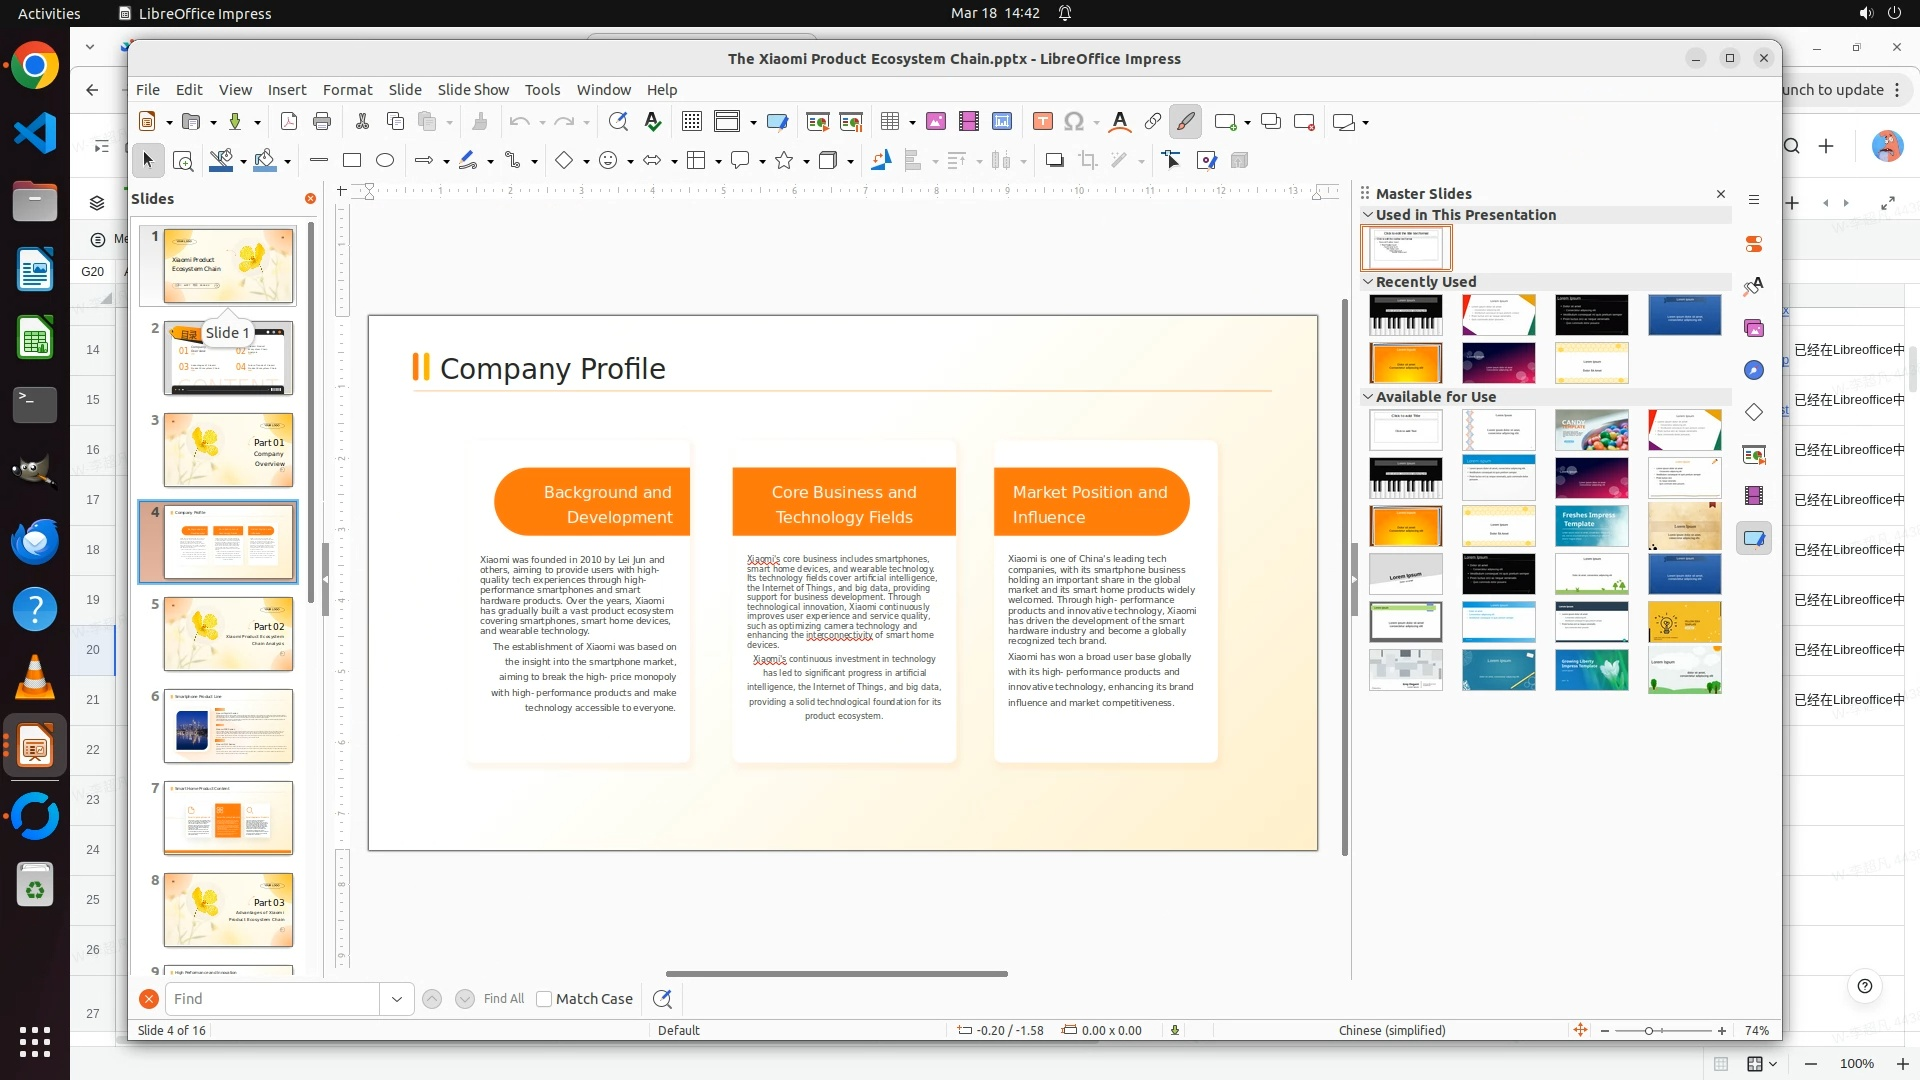
Task: Select the Ellipse drawing tool
Action: pos(385,160)
